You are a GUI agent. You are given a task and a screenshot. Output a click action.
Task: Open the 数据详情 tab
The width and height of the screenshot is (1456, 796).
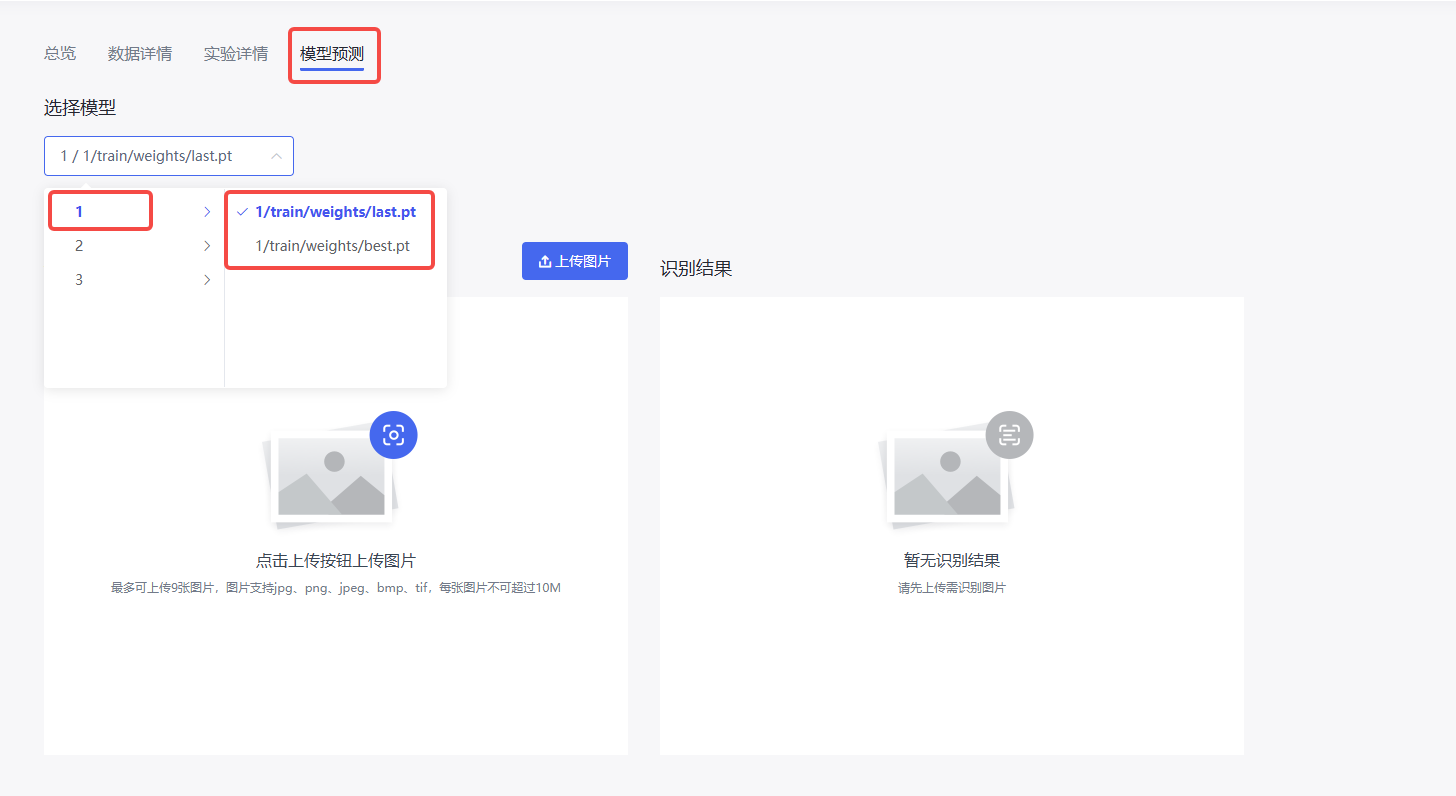140,54
